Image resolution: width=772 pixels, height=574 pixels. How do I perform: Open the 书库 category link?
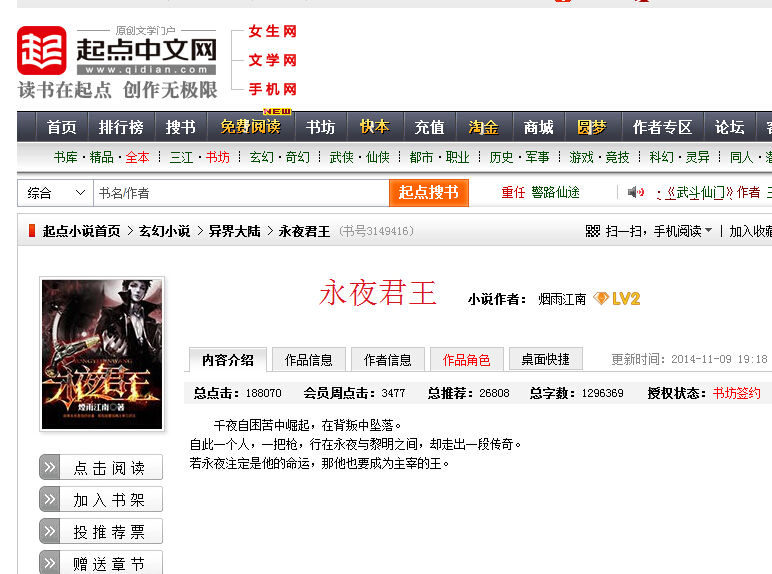click(65, 157)
